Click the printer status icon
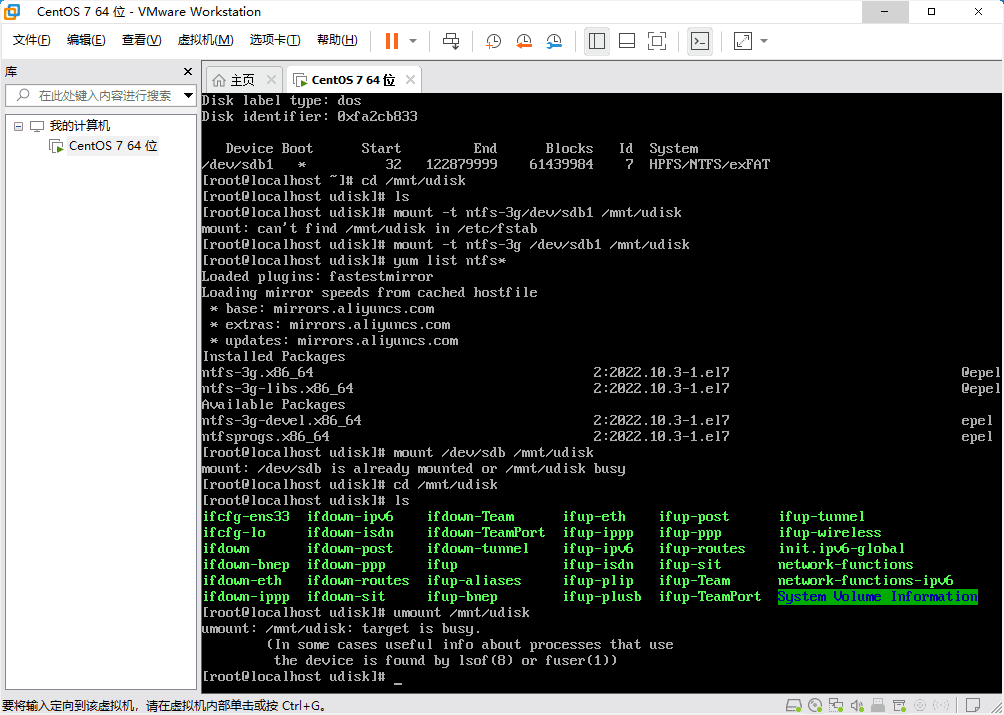Viewport: 1004px width, 715px height. (899, 705)
